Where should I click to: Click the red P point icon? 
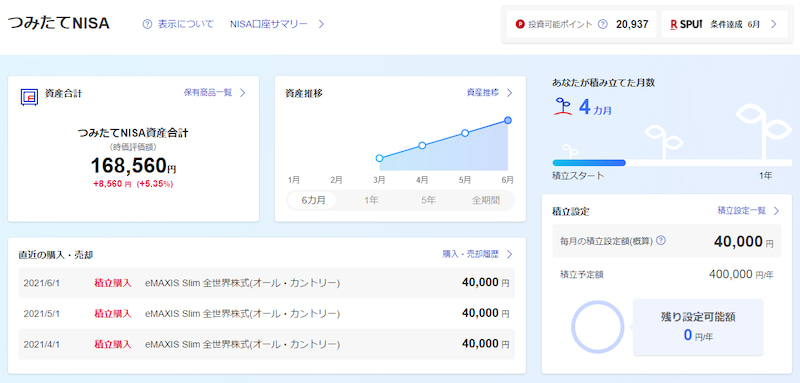(520, 24)
